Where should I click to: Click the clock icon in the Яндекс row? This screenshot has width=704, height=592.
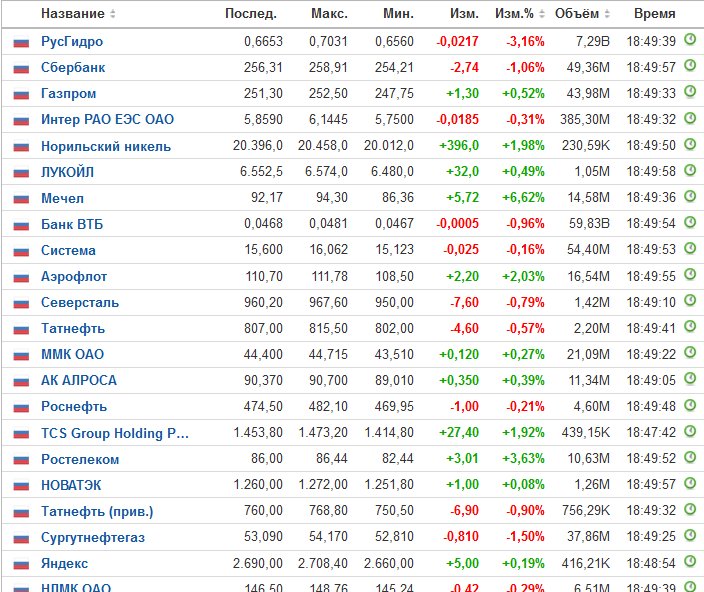click(690, 561)
